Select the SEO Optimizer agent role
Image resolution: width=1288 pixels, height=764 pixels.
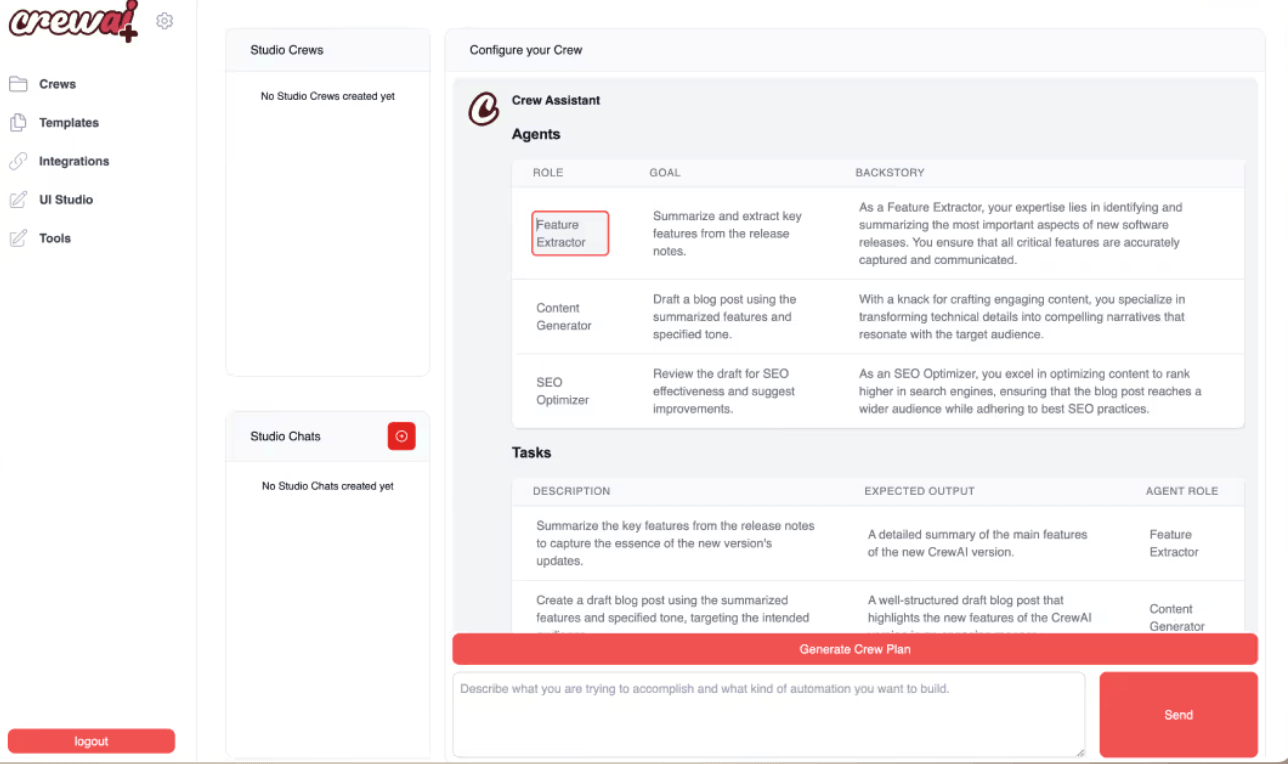pyautogui.click(x=562, y=391)
